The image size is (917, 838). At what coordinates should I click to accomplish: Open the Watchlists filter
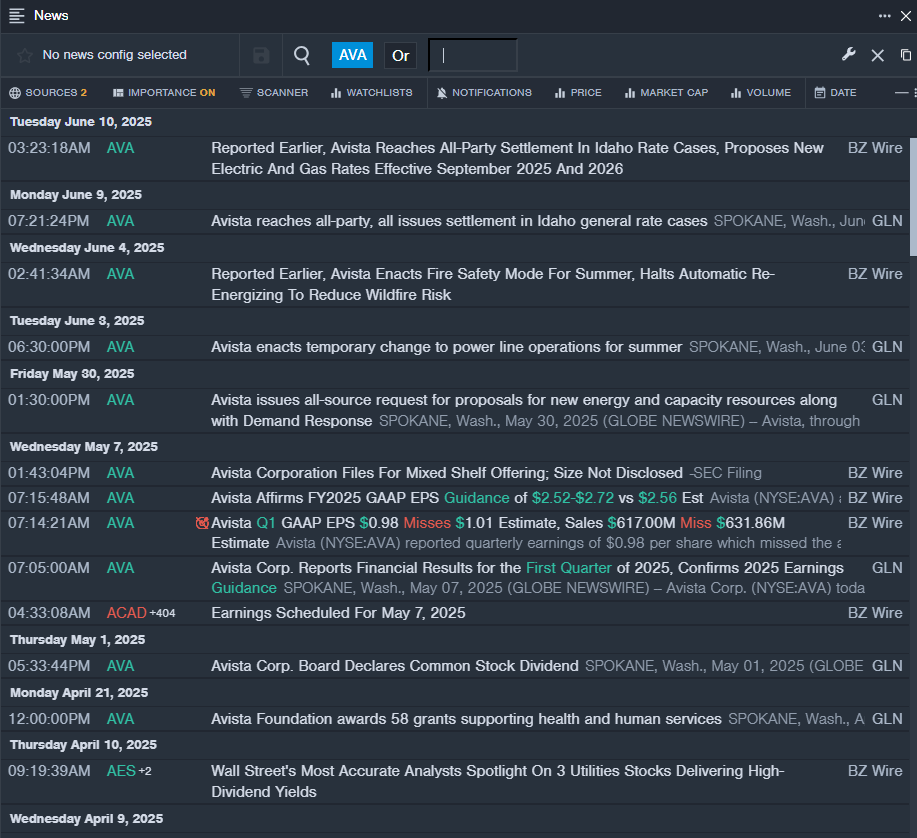click(x=371, y=93)
